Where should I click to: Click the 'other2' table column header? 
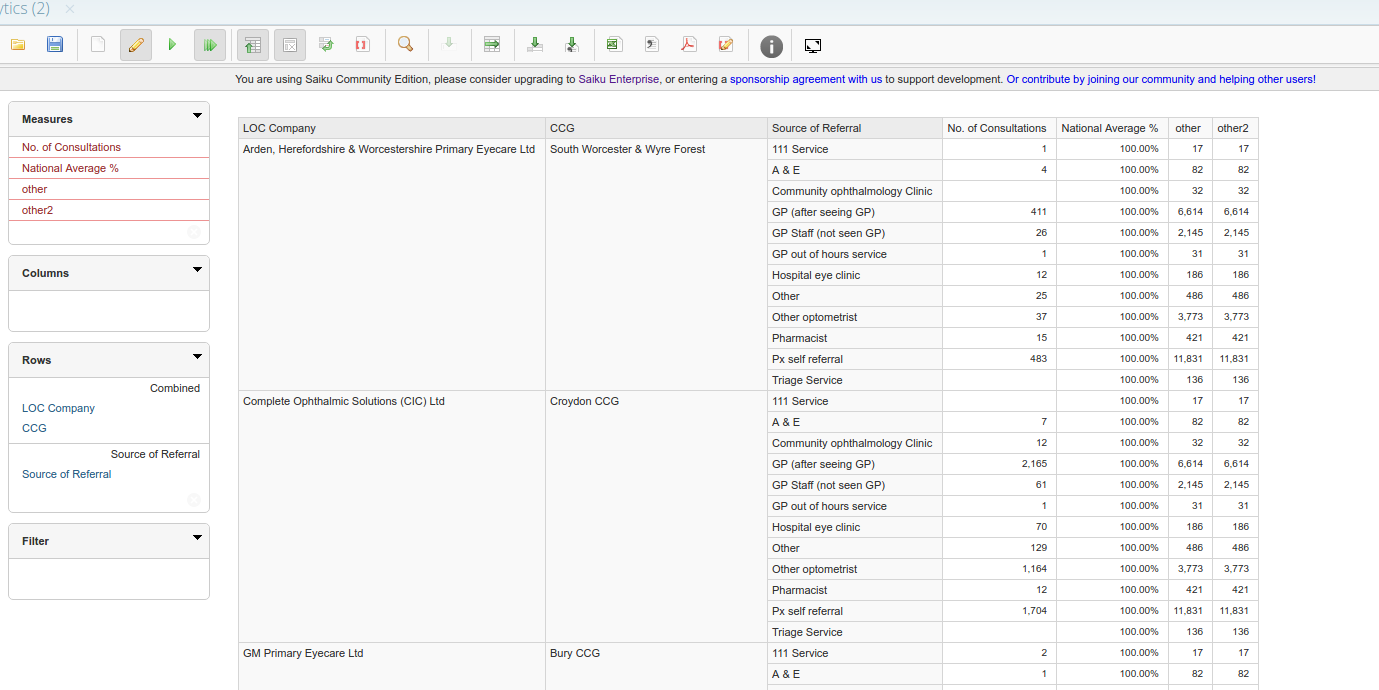click(1235, 128)
